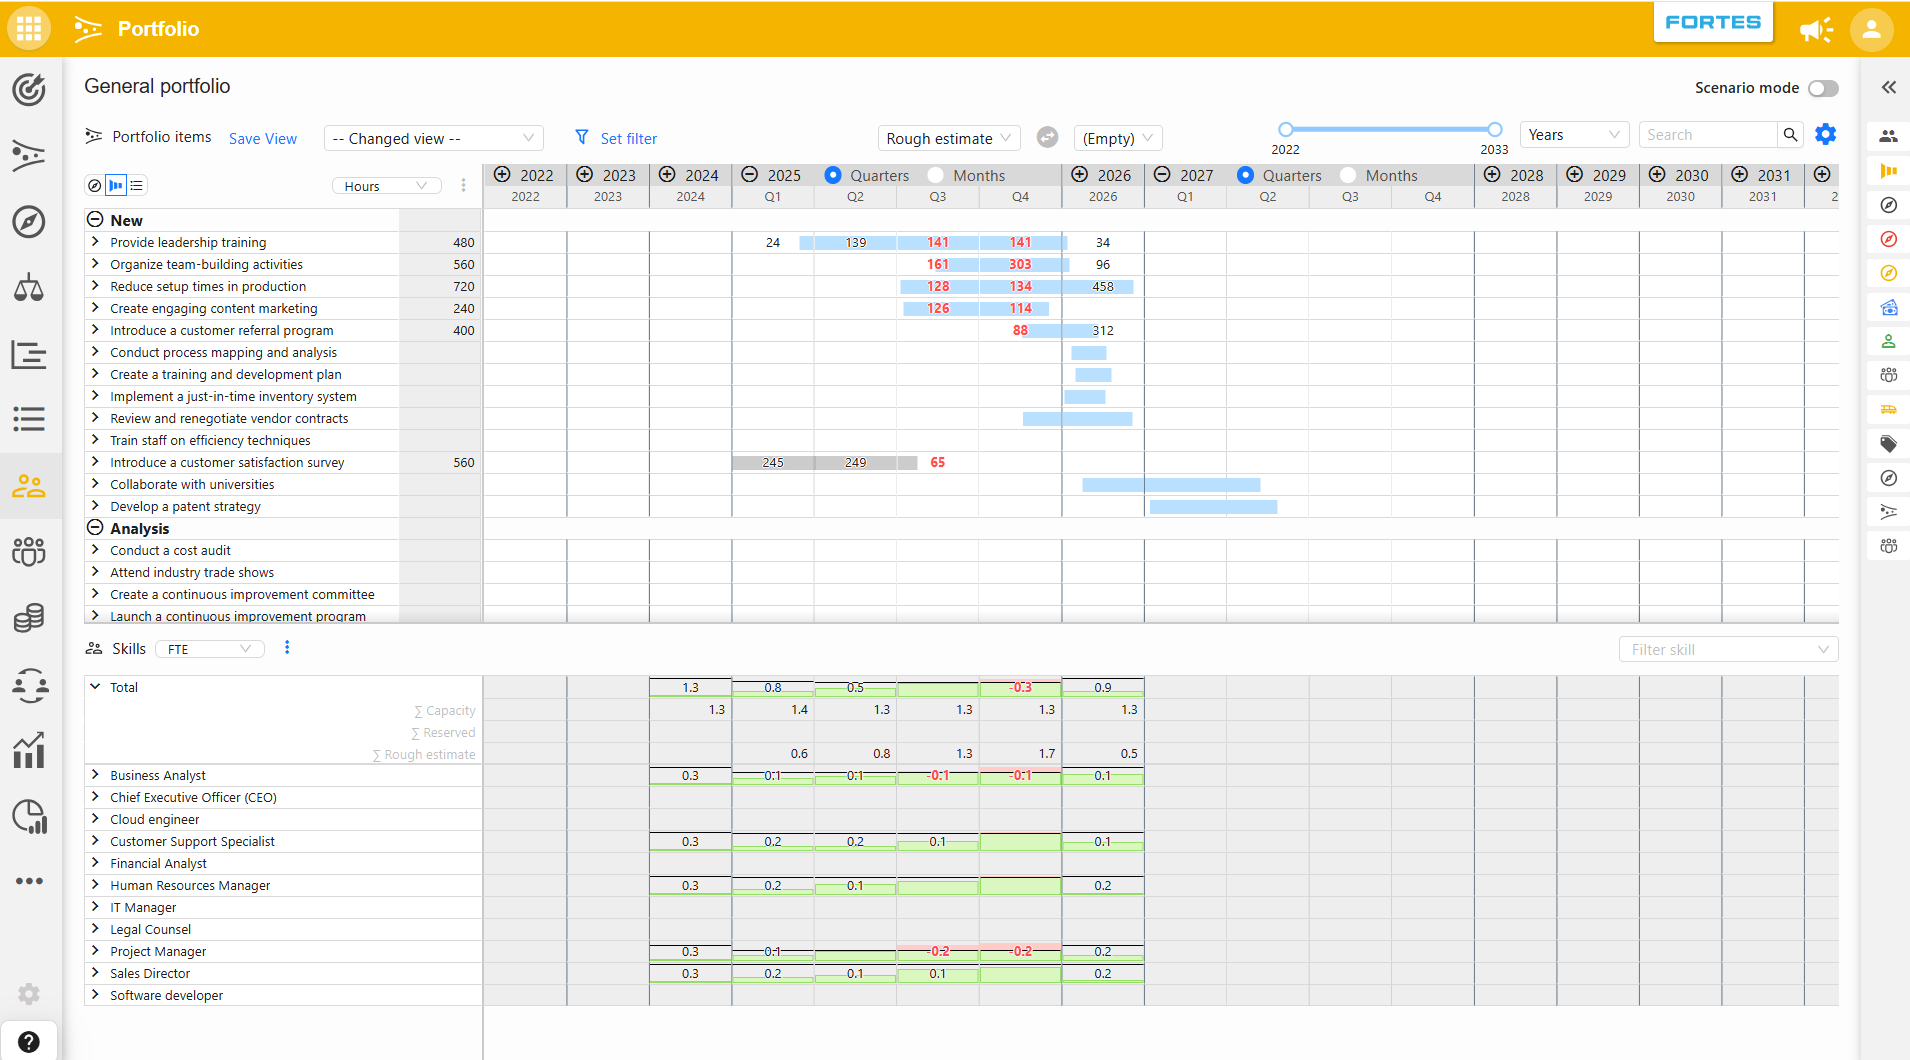This screenshot has height=1060, width=1910.
Task: Expand the Business Analyst skill row
Action: tap(95, 775)
